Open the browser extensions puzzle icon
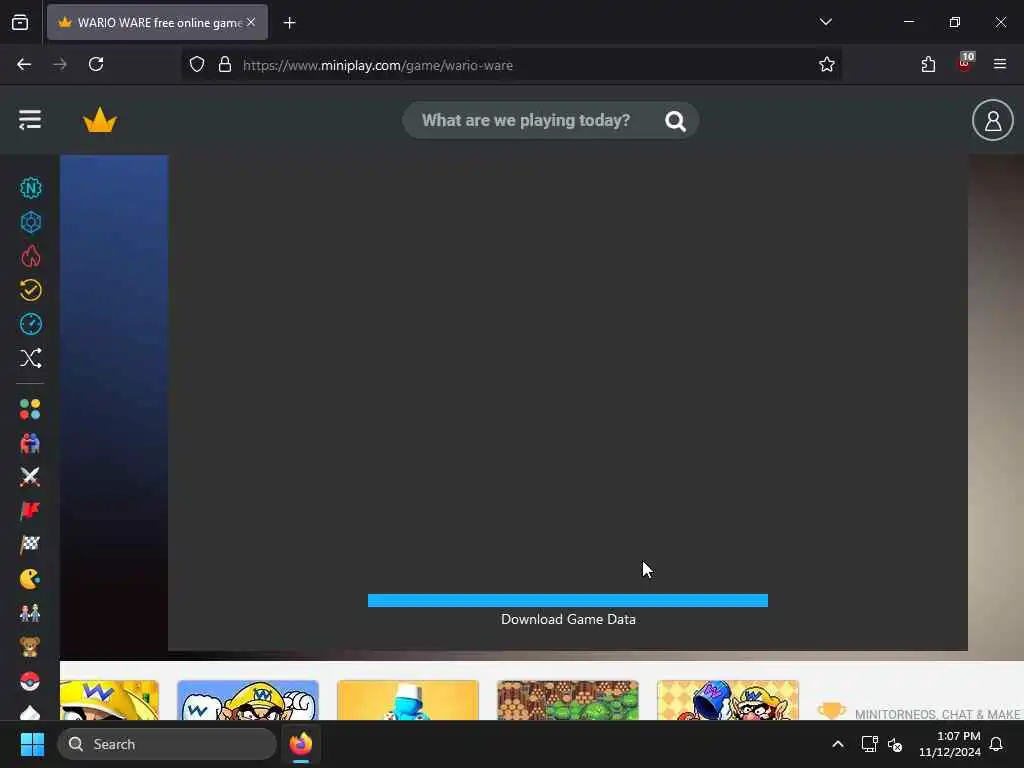The height and width of the screenshot is (768, 1024). 928,65
